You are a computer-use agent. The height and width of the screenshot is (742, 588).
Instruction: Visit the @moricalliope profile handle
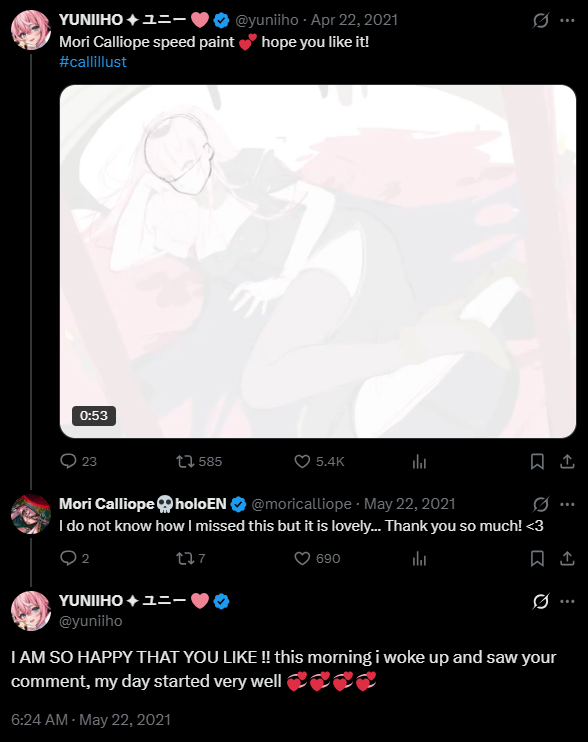point(301,504)
